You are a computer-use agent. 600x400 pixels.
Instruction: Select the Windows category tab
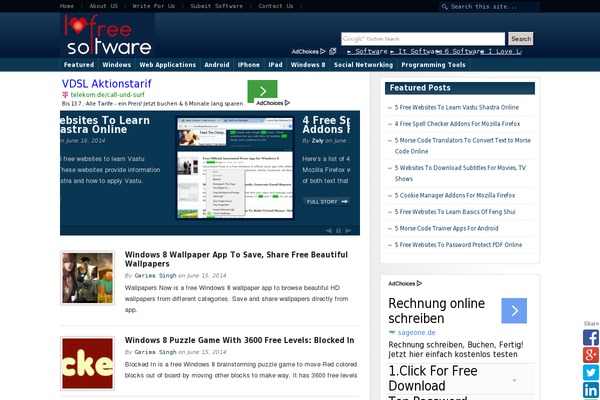coord(117,65)
